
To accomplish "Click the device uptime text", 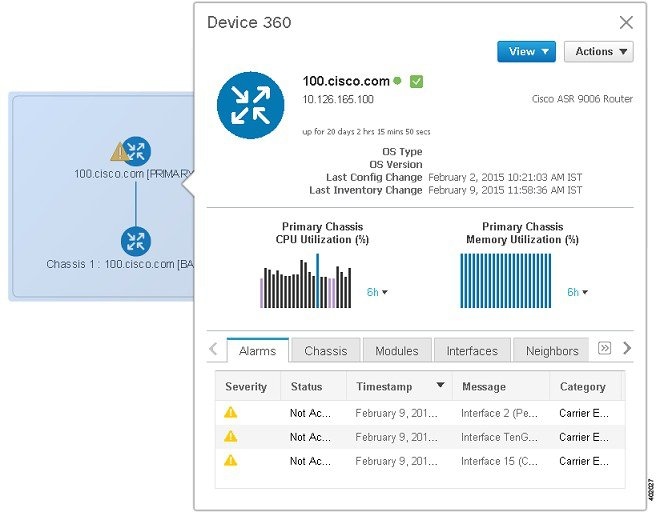I will point(366,132).
